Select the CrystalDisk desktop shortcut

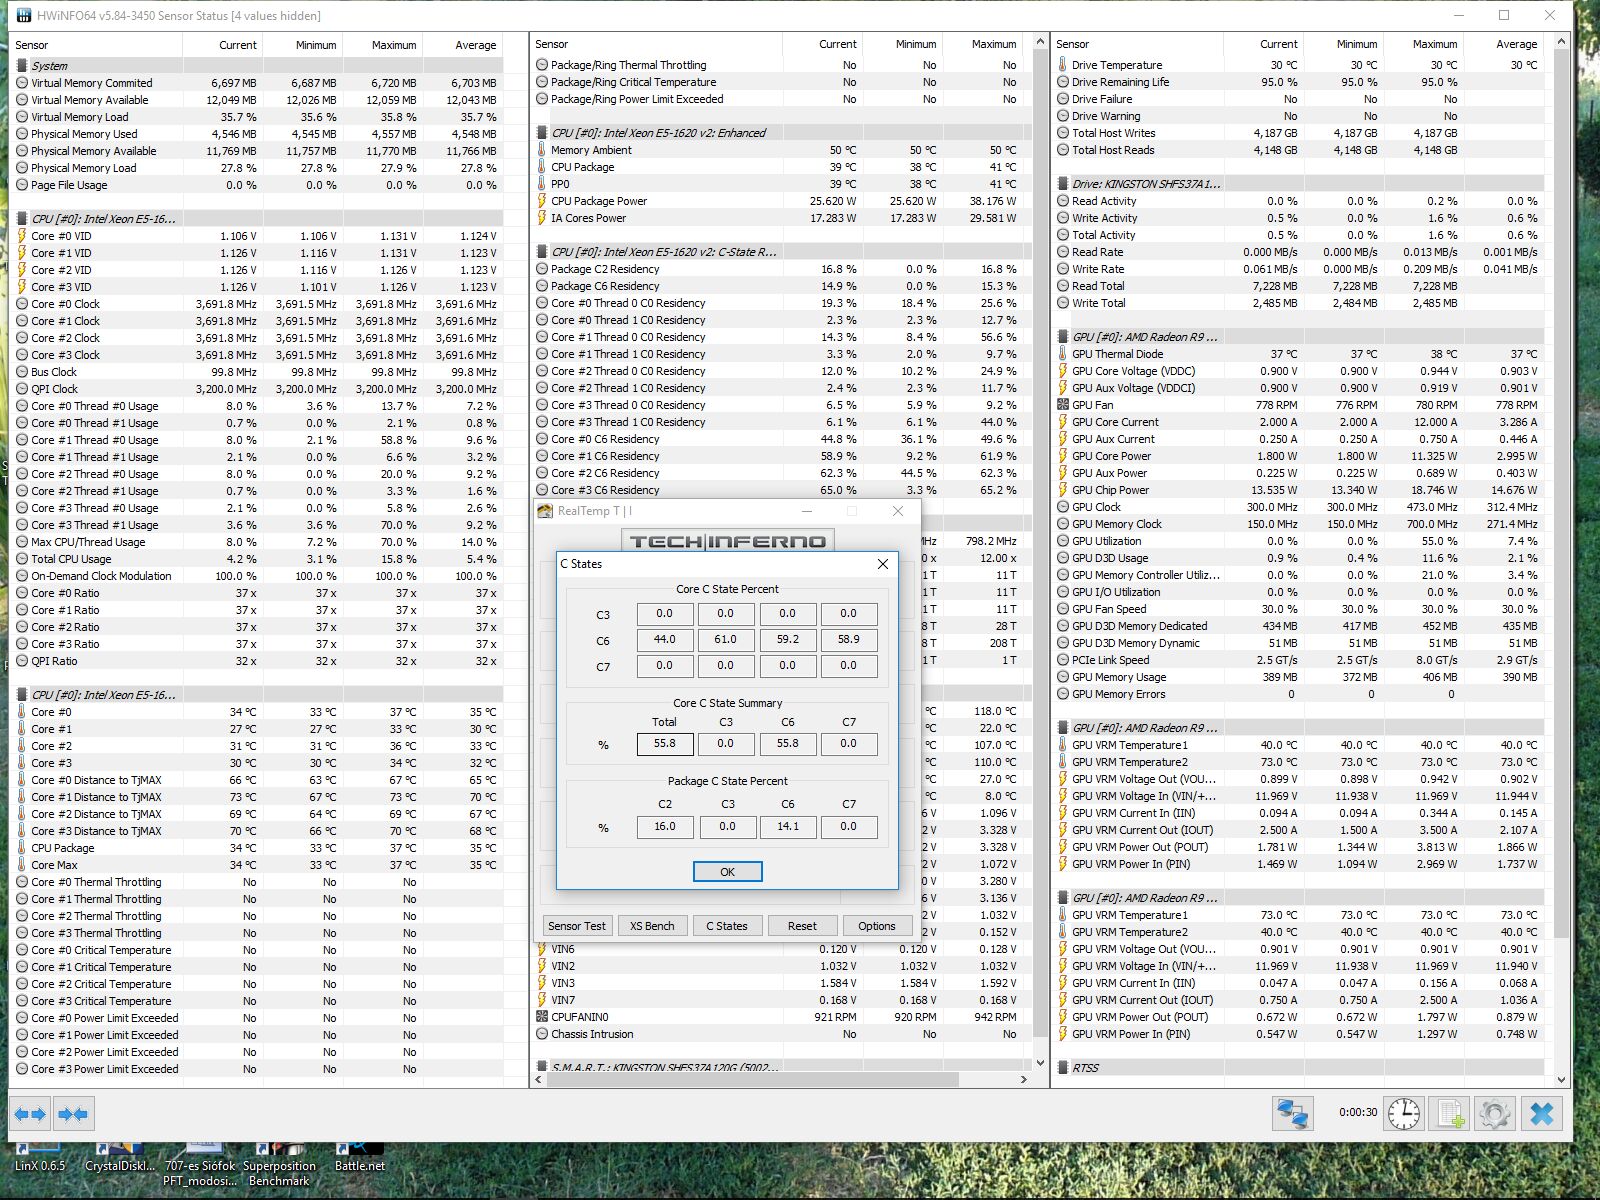tap(120, 1159)
